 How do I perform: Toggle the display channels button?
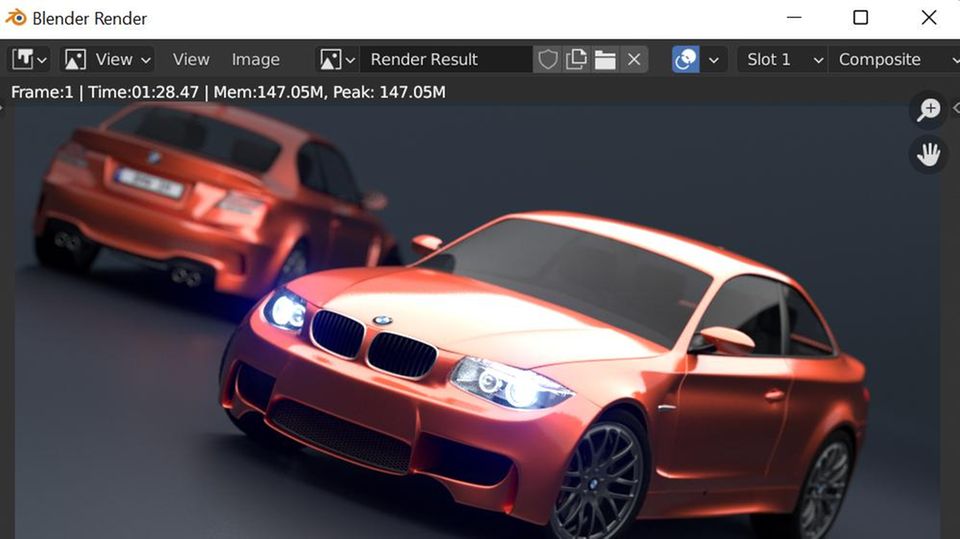click(686, 60)
